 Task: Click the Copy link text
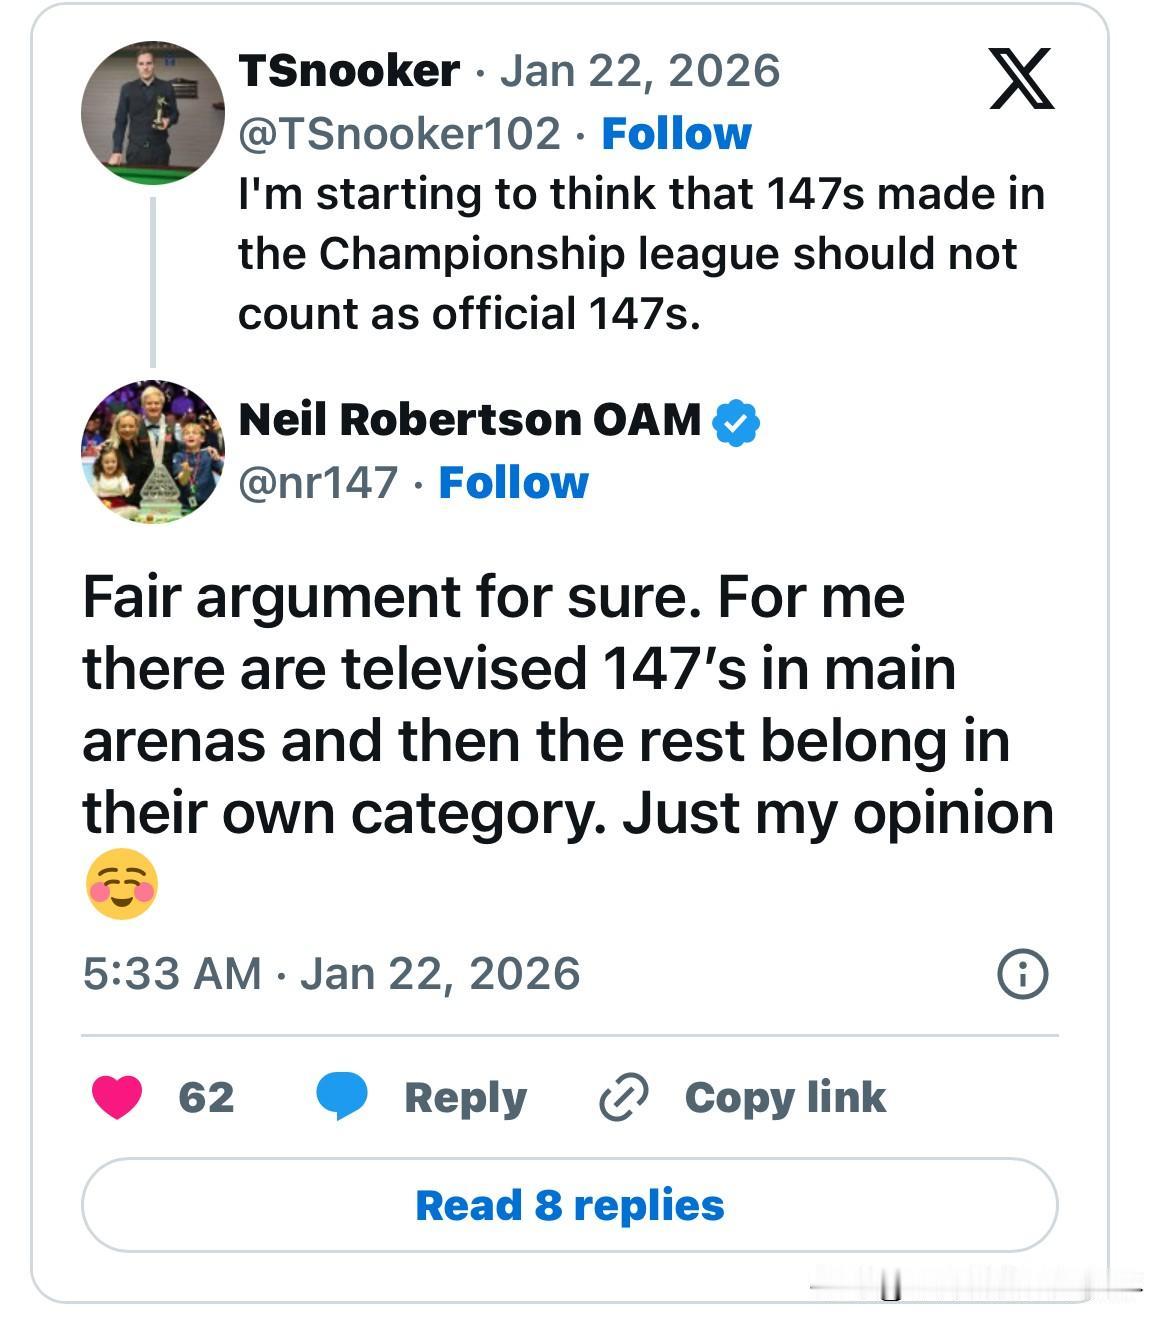[785, 1097]
